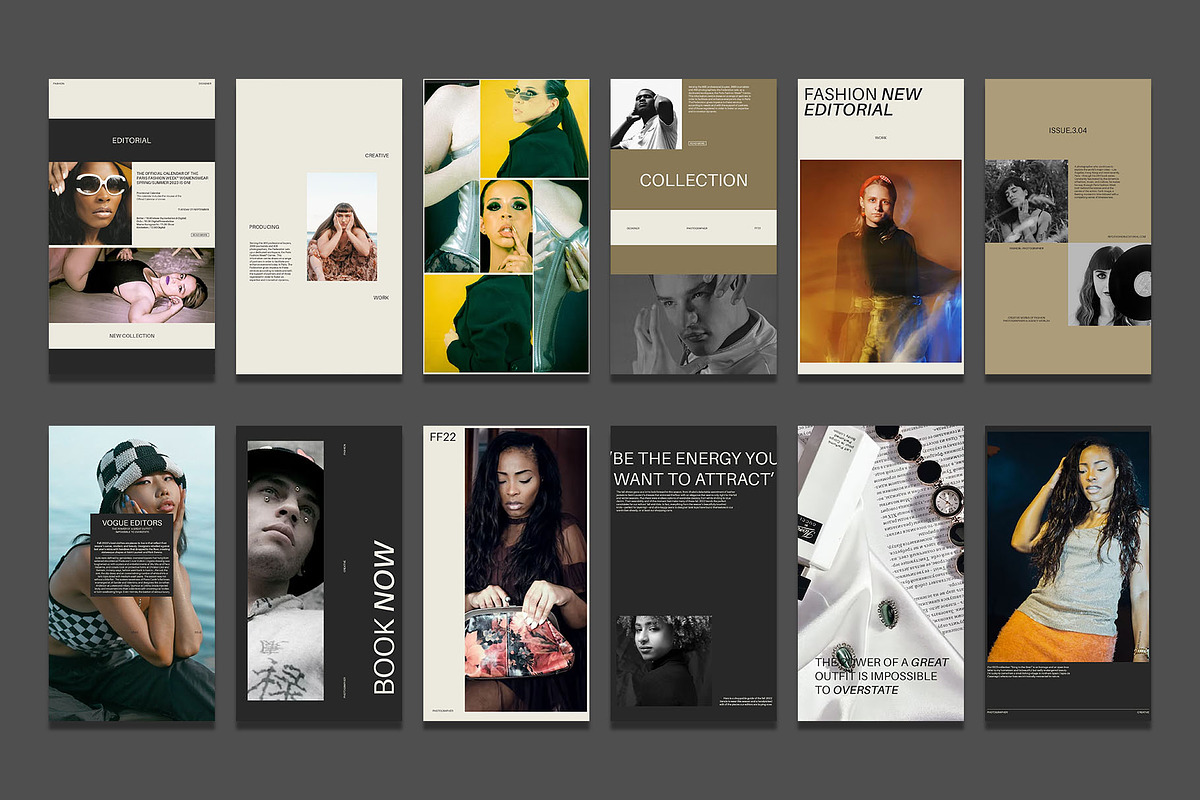
Task: Click the vertical "BOOK NOW" text
Action: pyautogui.click(x=385, y=617)
